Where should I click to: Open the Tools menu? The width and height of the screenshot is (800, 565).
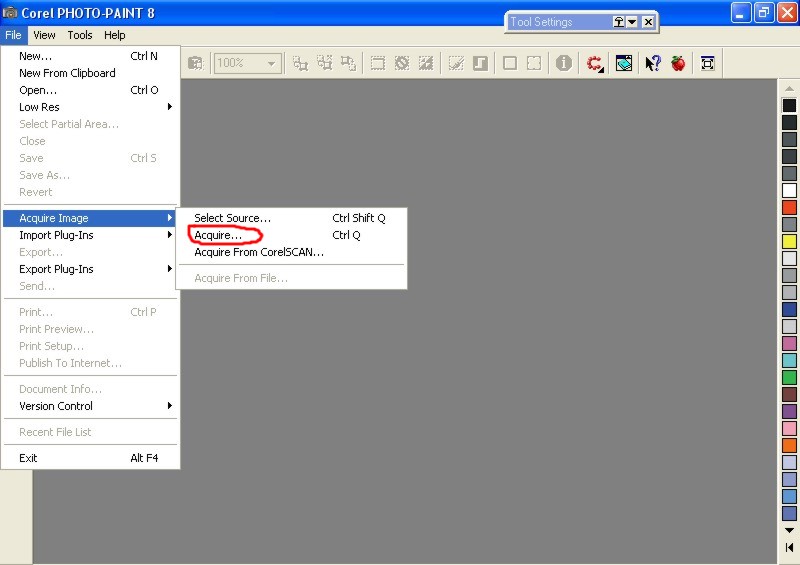click(x=80, y=35)
